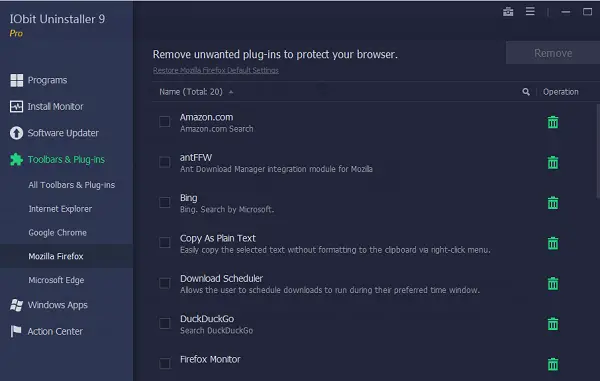This screenshot has height=381, width=600.
Task: Select Toolbars & Plug-ins section
Action: pos(66,160)
